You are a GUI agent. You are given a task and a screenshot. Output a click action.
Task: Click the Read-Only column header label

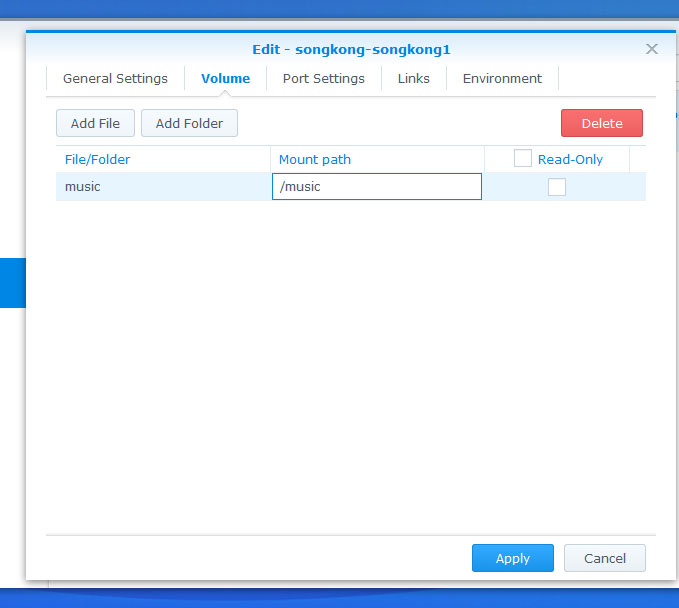pos(570,159)
